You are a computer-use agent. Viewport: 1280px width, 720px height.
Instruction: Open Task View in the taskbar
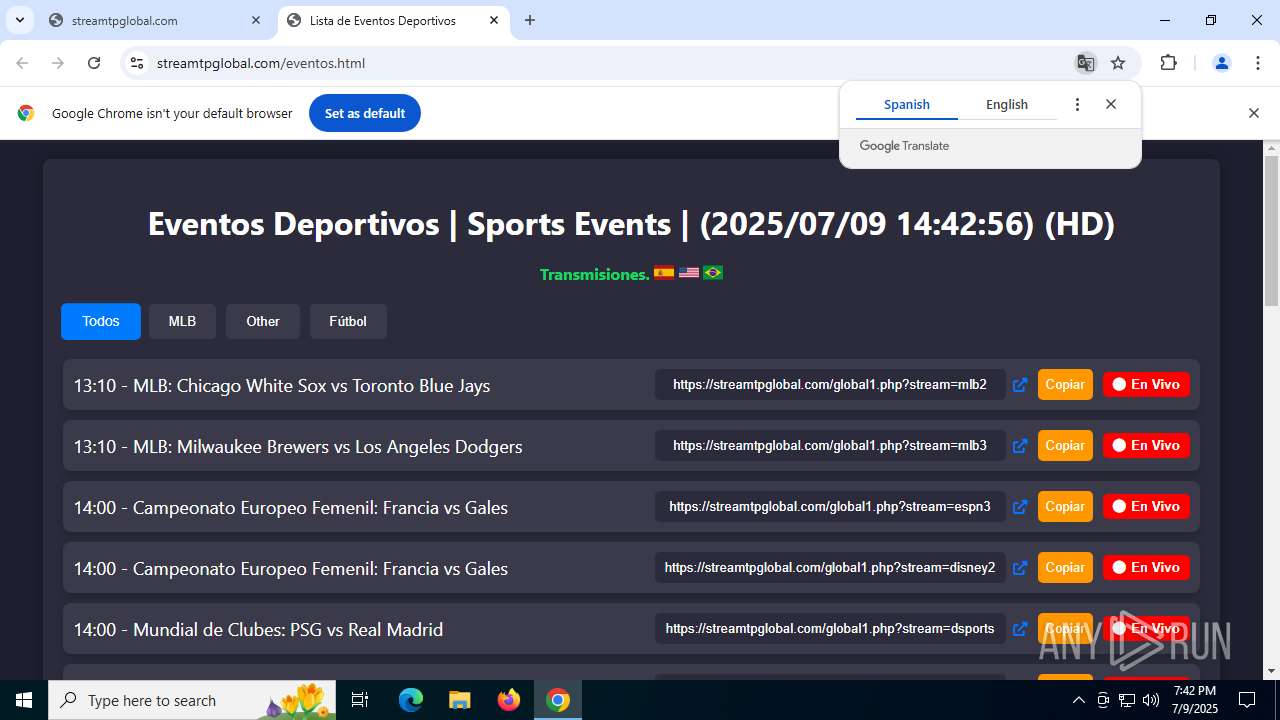[x=361, y=700]
